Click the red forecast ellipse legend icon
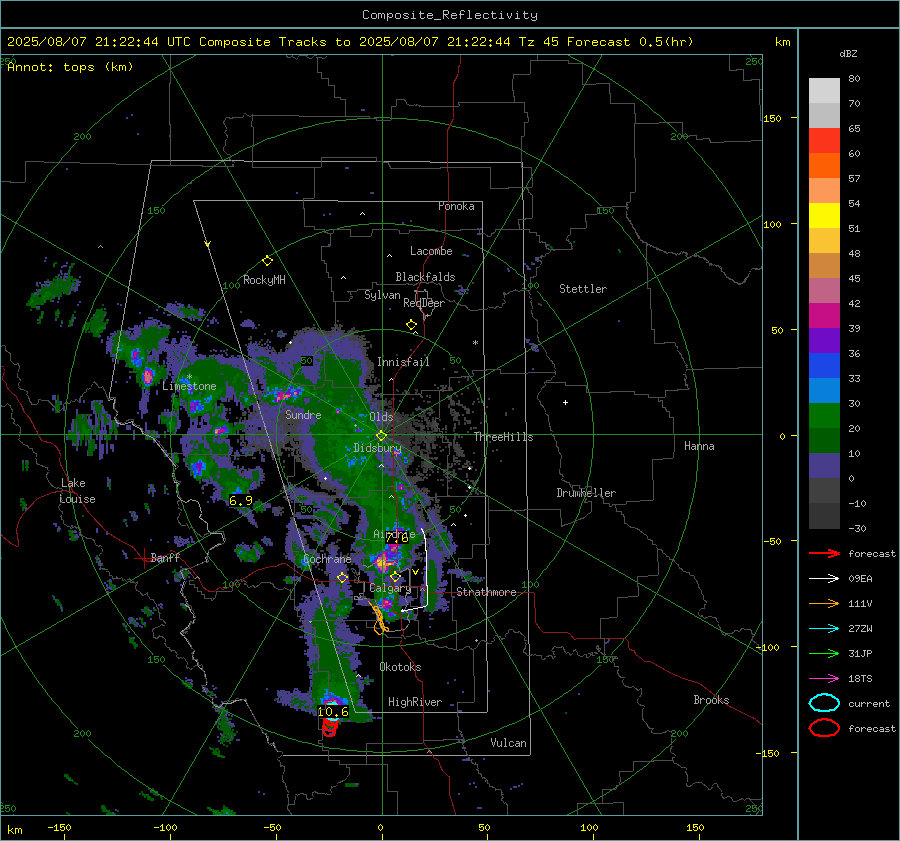This screenshot has width=900, height=841. (824, 728)
